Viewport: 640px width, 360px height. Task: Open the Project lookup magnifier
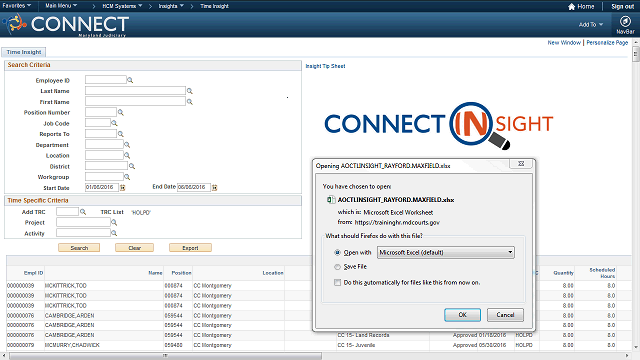point(114,222)
